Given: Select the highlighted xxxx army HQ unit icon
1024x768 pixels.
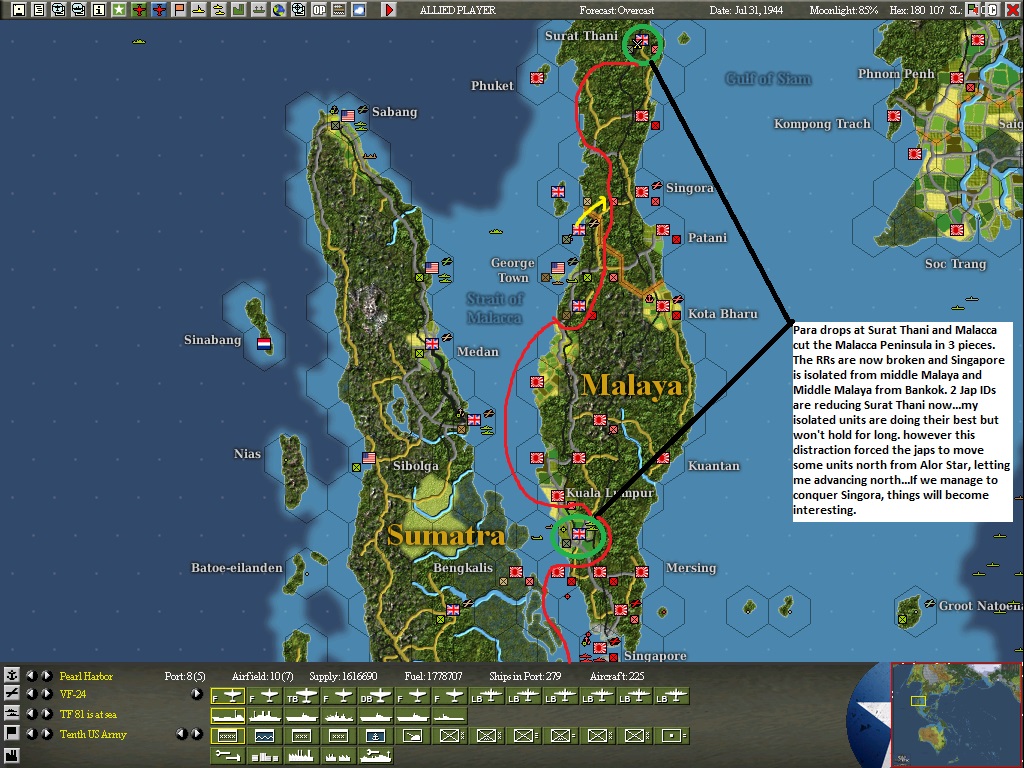Looking at the screenshot, I should coord(227,735).
